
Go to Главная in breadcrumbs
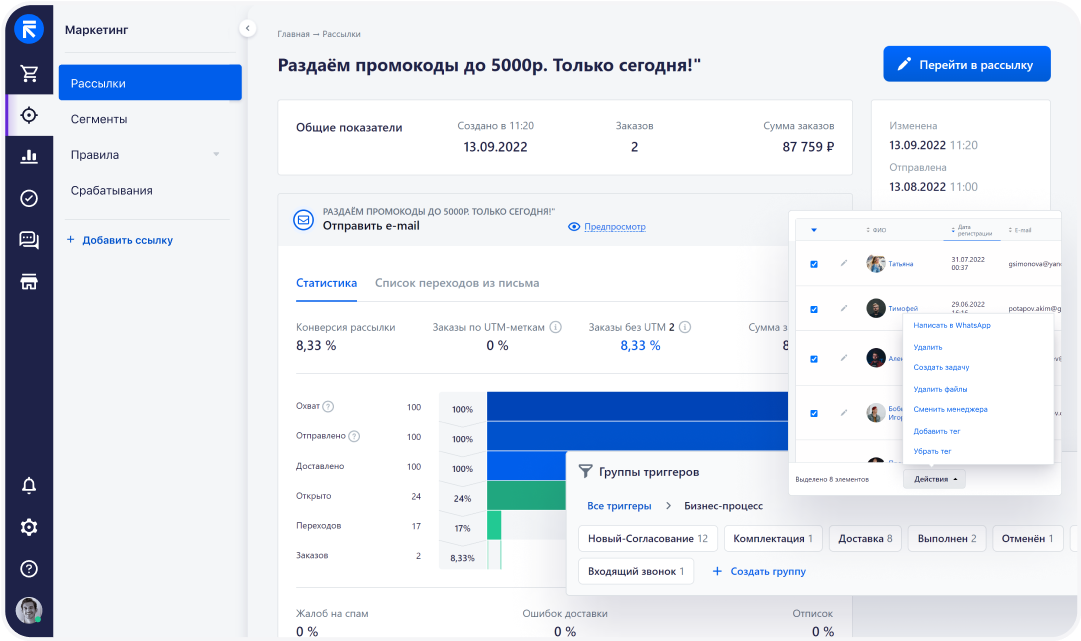[293, 34]
